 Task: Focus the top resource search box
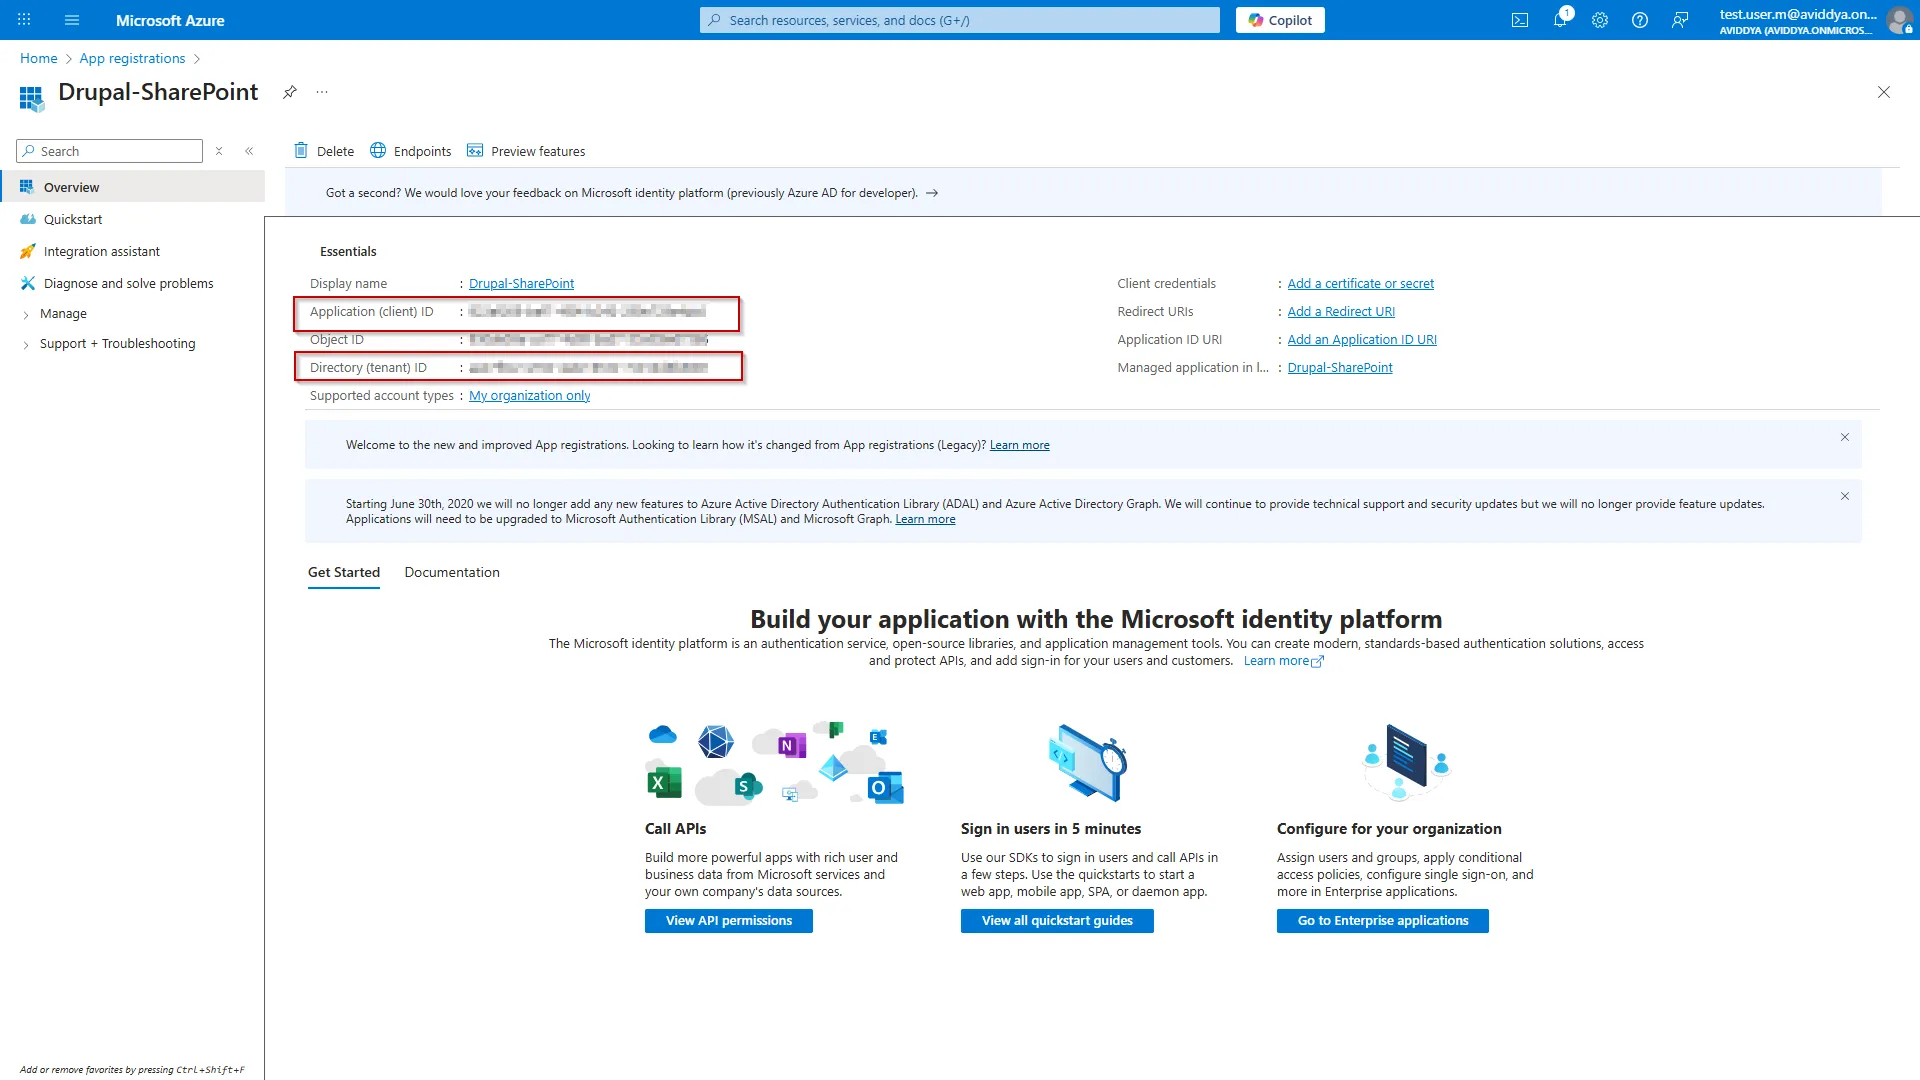pos(960,20)
